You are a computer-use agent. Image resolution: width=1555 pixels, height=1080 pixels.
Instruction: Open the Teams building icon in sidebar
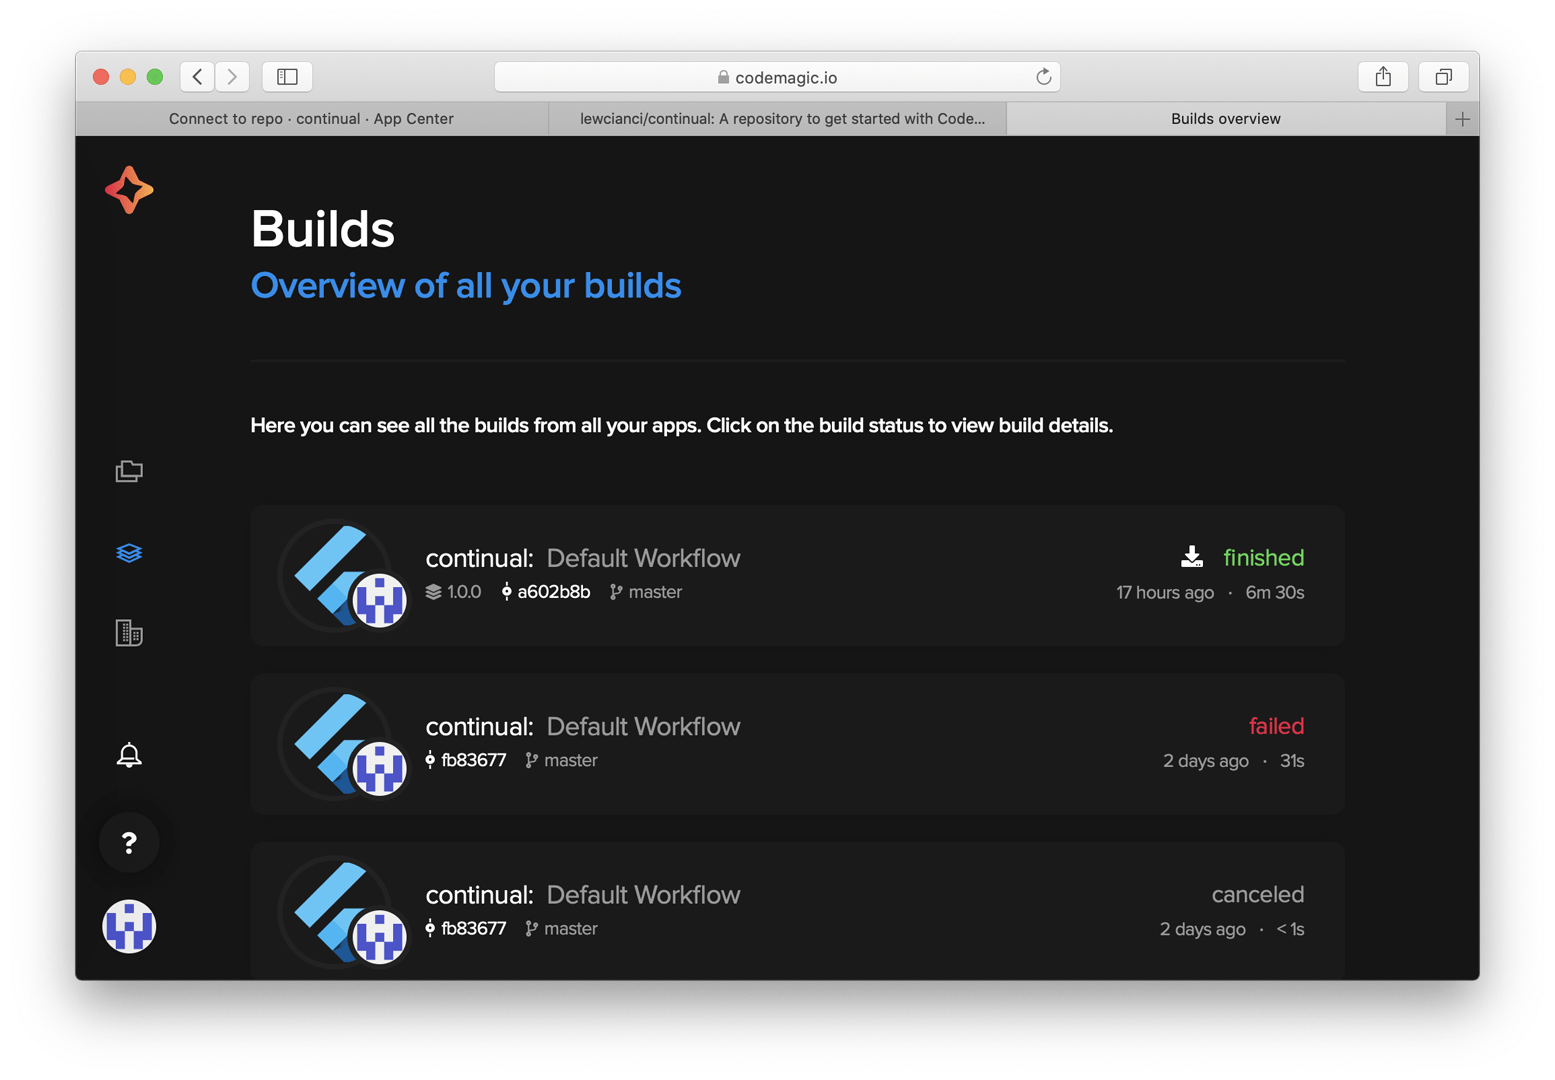pos(129,633)
